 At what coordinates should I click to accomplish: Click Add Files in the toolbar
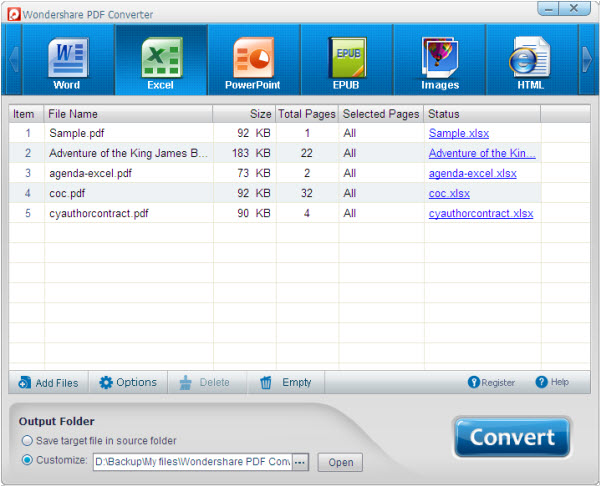click(x=49, y=382)
